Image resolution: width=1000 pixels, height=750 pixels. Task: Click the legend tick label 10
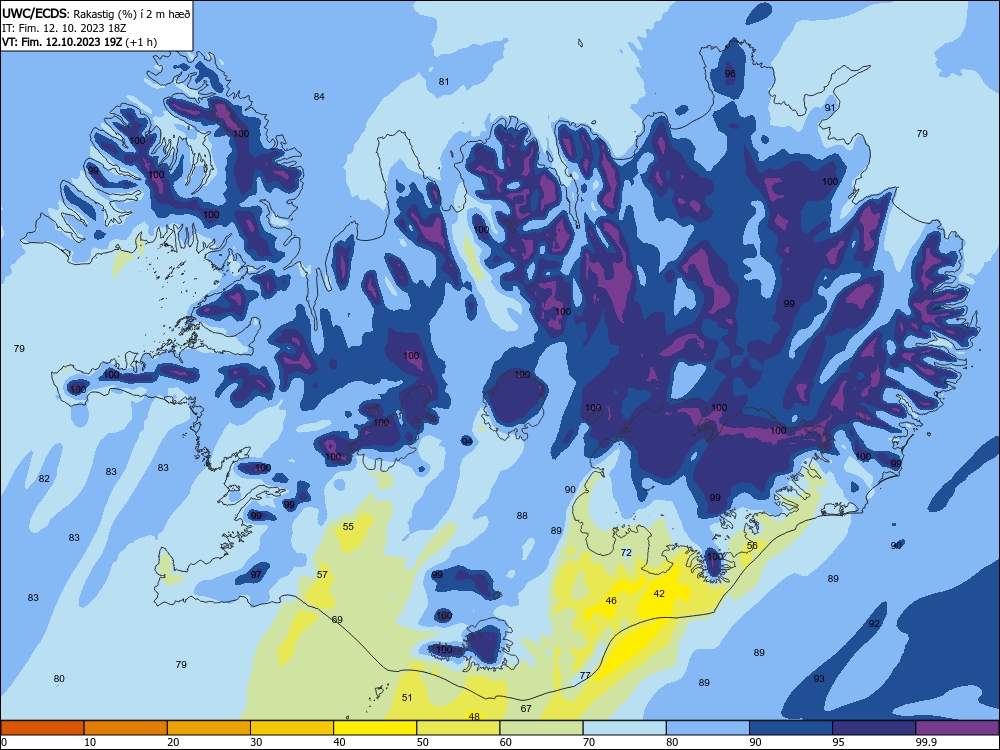point(90,742)
